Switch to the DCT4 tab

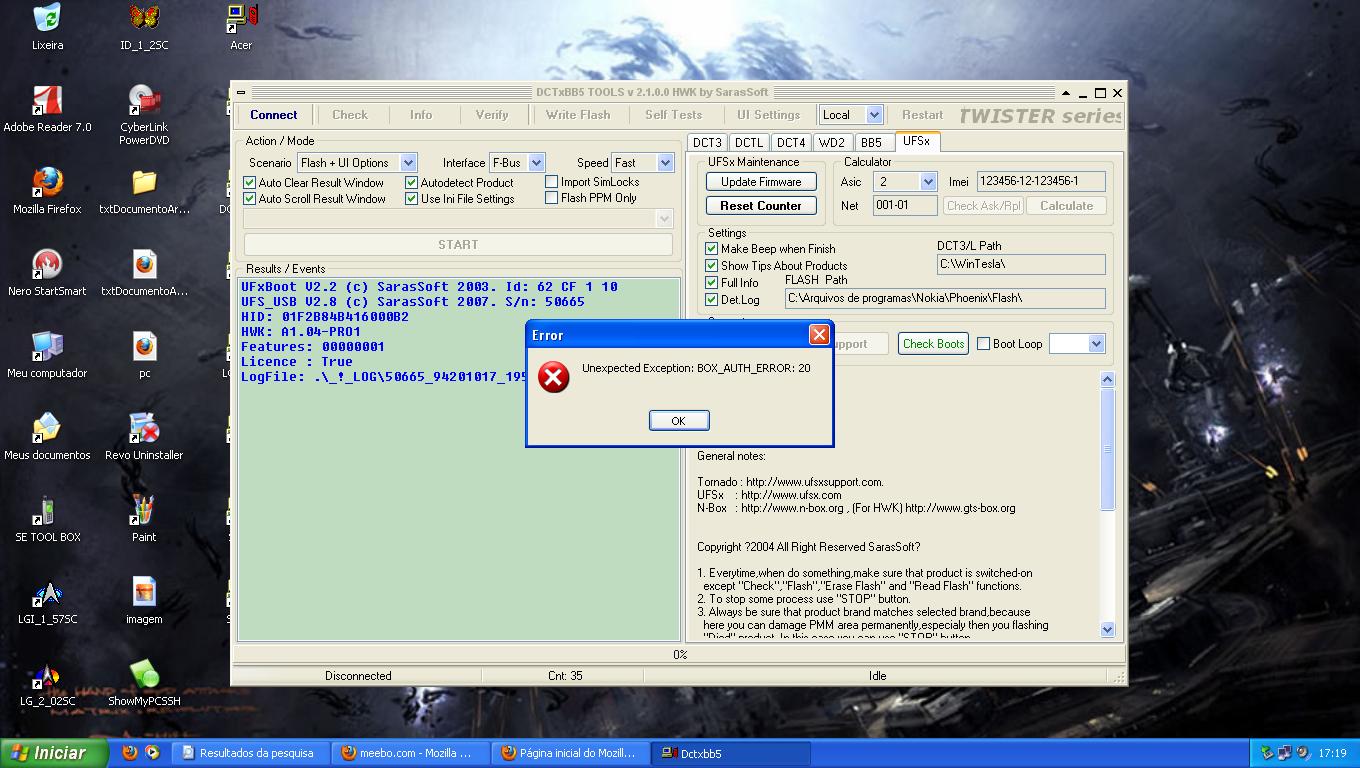click(x=790, y=143)
